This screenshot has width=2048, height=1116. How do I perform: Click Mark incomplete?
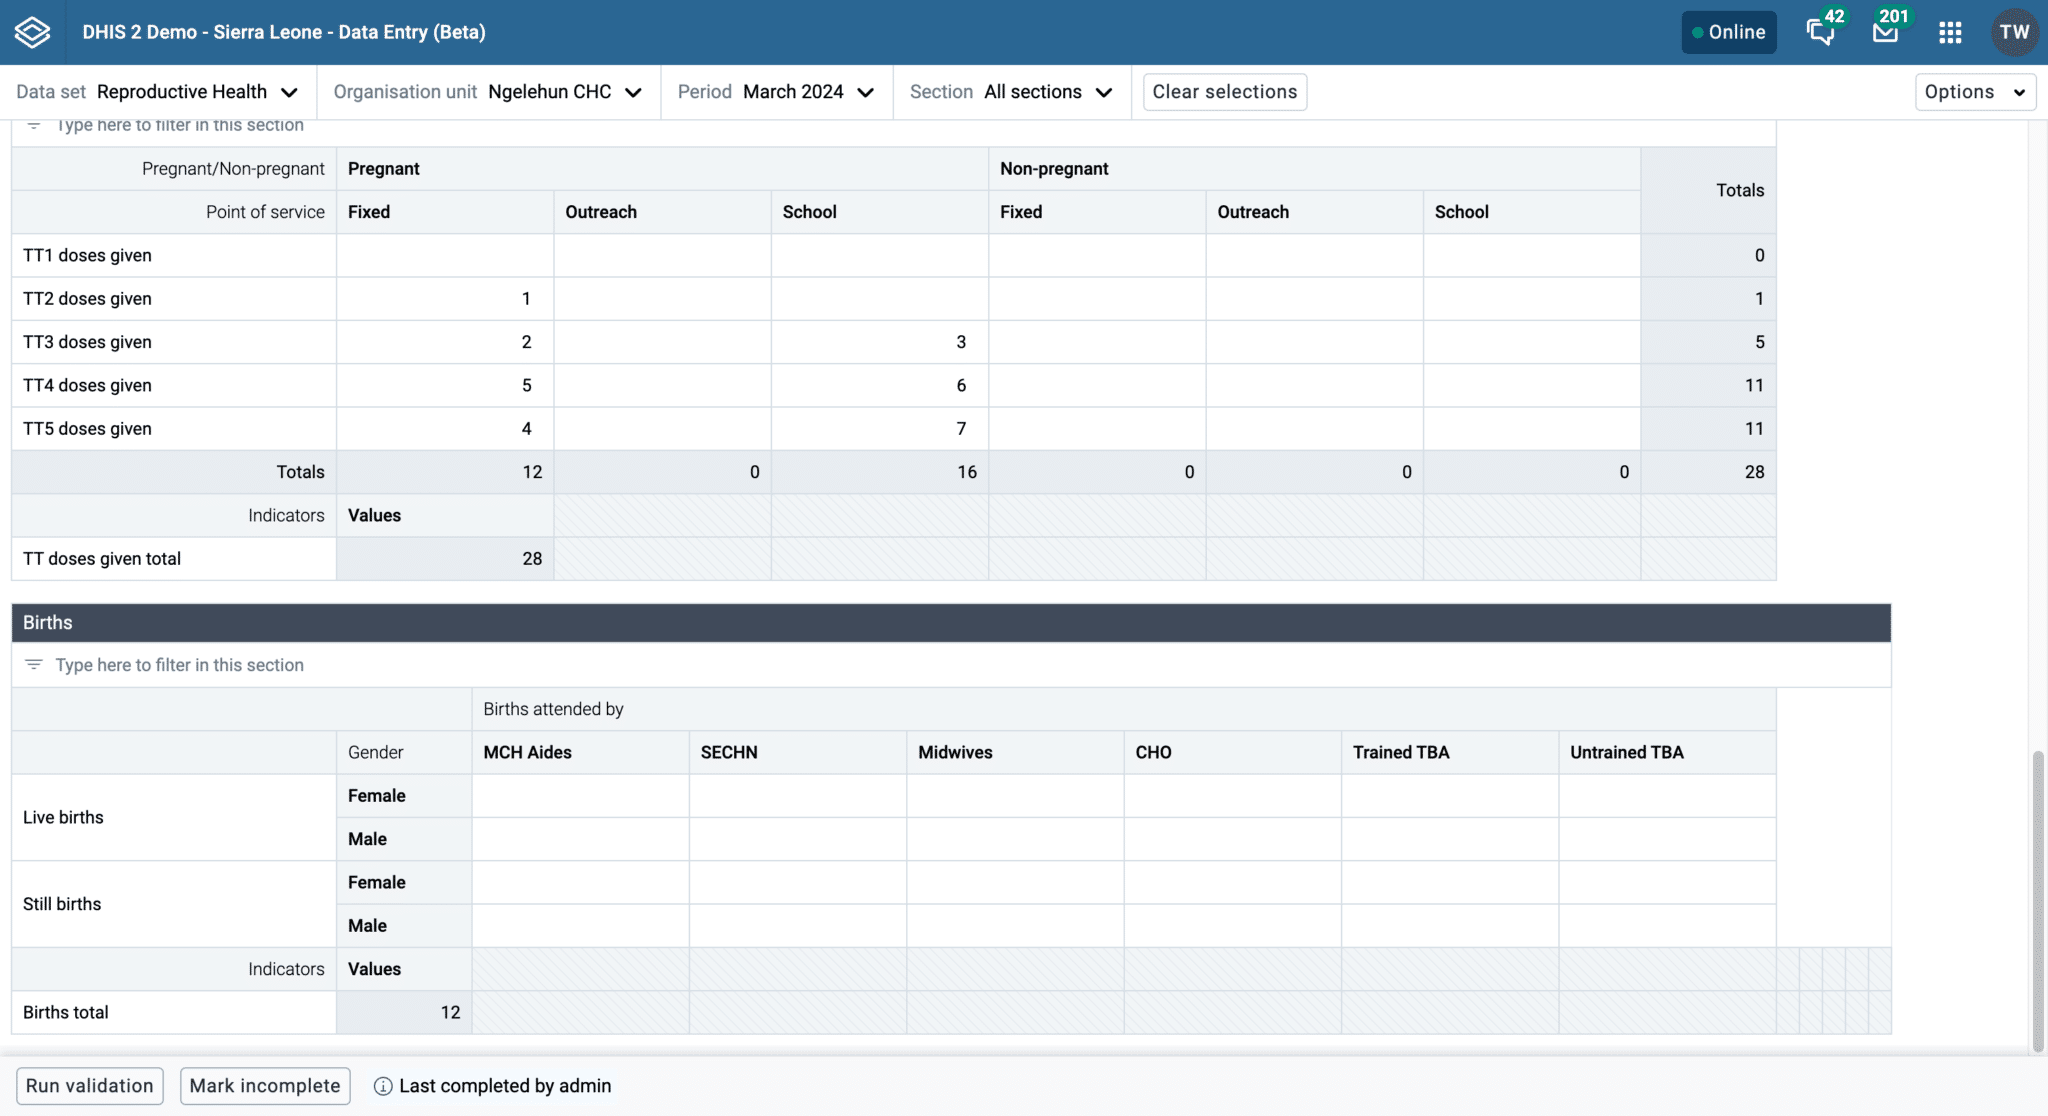pos(264,1085)
